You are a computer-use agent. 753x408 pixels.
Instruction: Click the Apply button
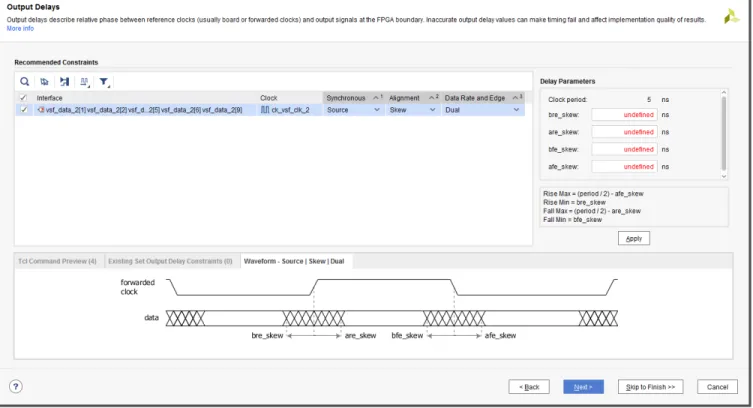click(x=634, y=239)
